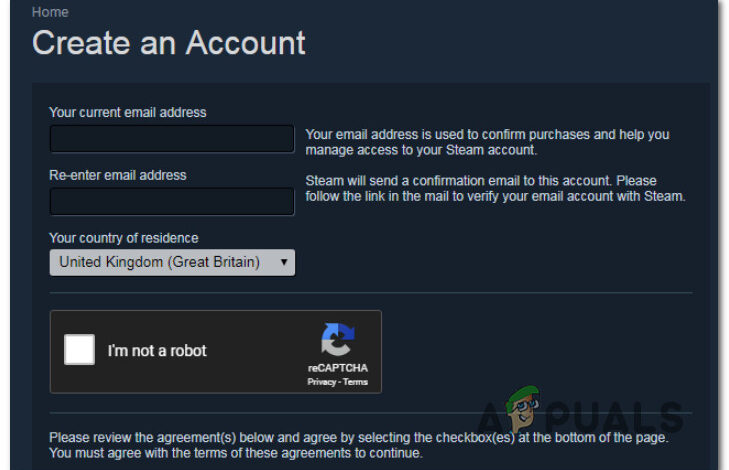729x470 pixels.
Task: Click the 'Re-enter email address' label
Action: [x=117, y=175]
